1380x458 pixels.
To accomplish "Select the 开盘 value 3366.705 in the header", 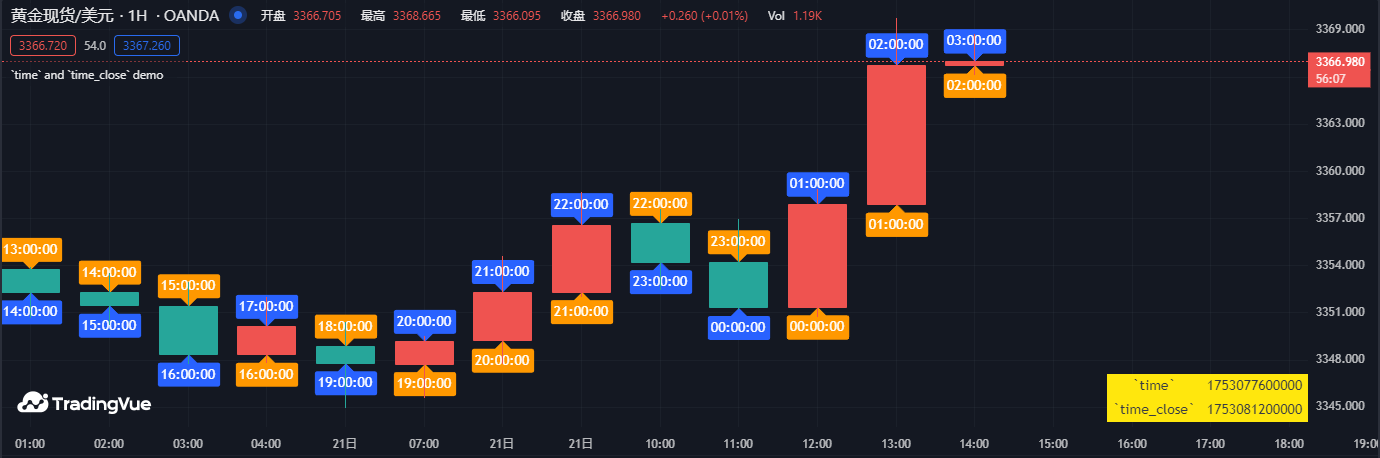I will tap(305, 16).
